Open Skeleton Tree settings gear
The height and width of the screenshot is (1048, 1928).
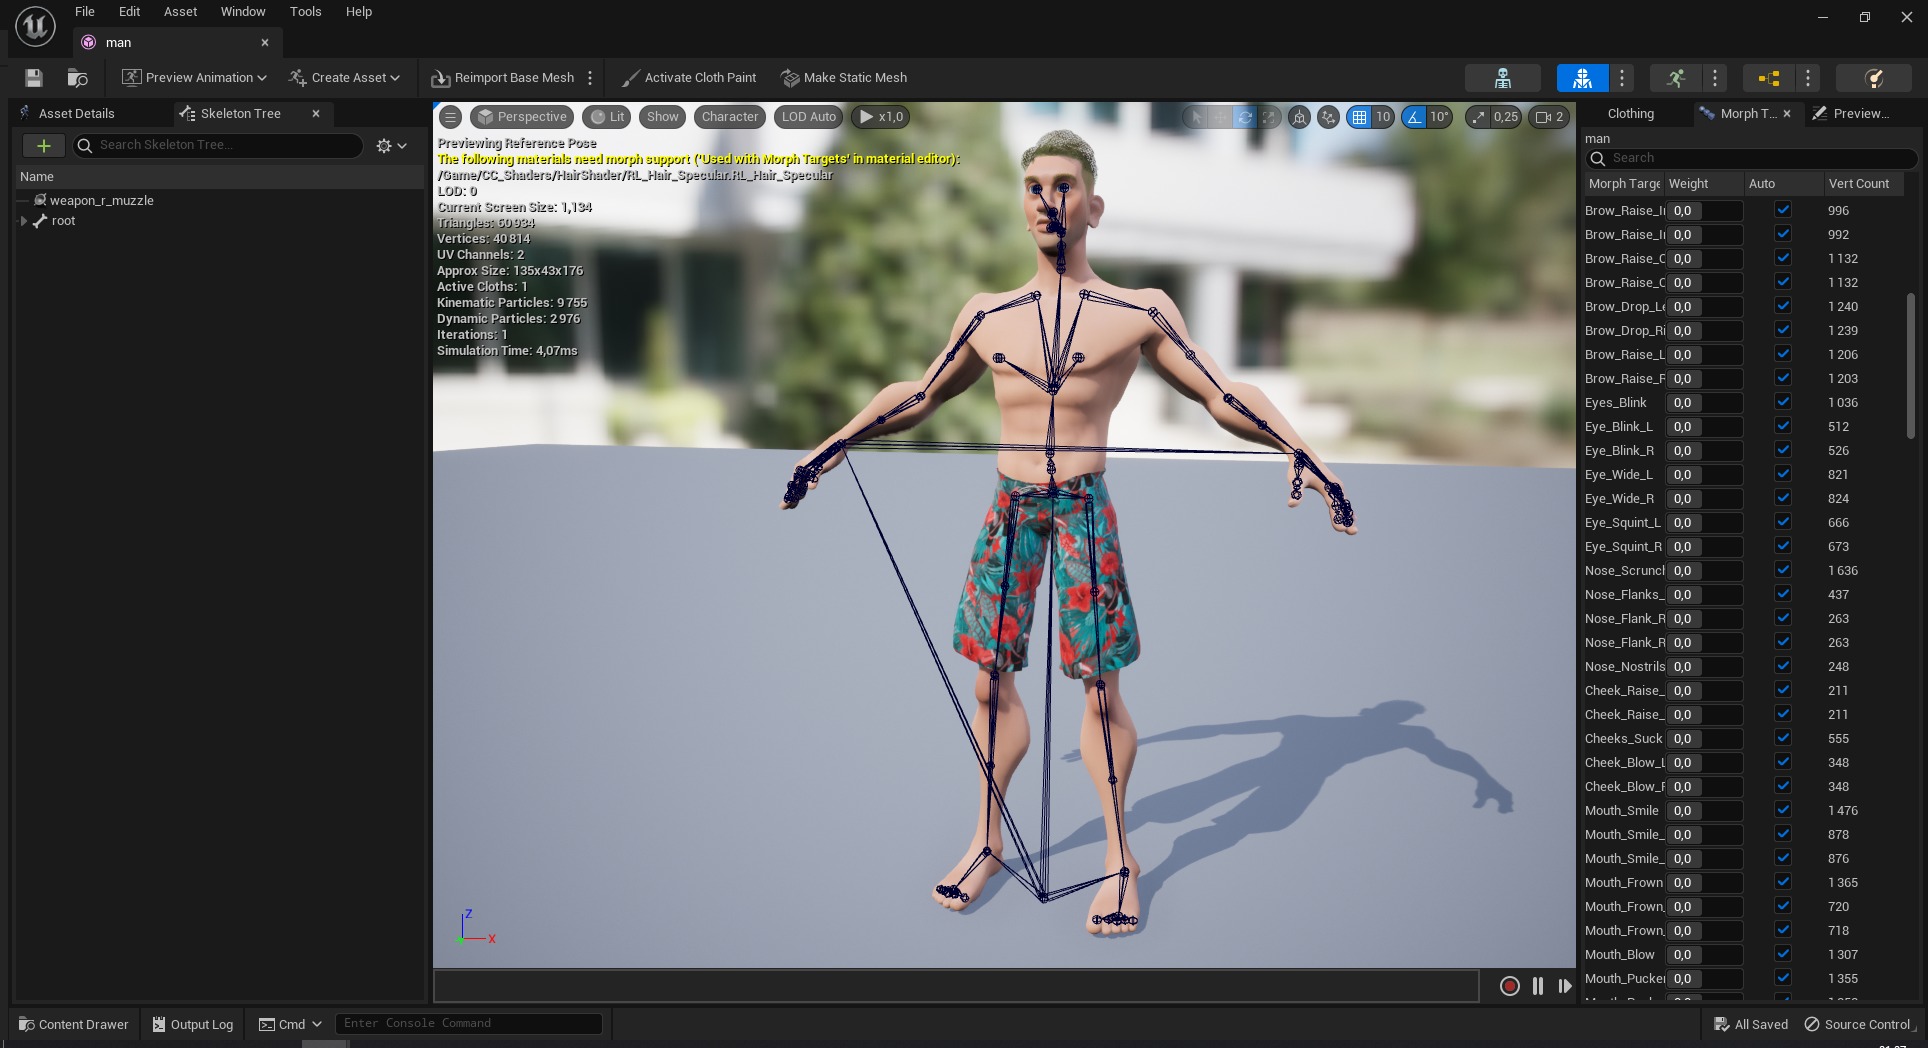[391, 146]
